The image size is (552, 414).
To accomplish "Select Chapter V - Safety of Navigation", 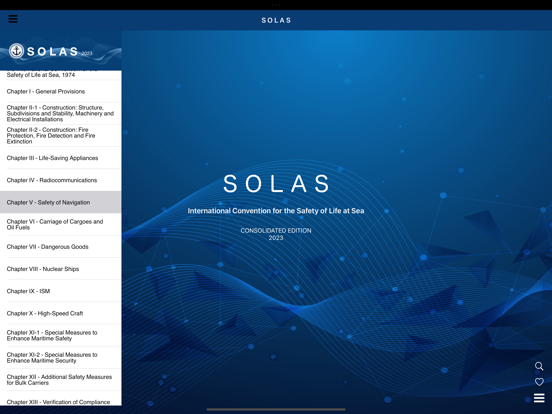I will (61, 202).
